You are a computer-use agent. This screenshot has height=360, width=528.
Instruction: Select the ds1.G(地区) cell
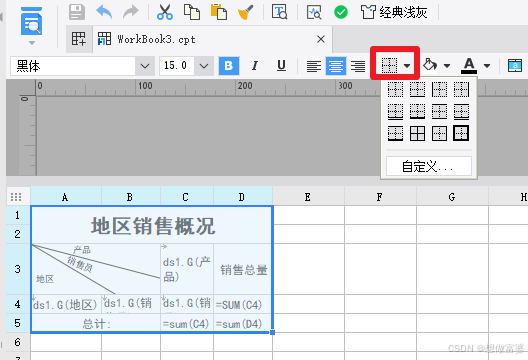(66, 304)
